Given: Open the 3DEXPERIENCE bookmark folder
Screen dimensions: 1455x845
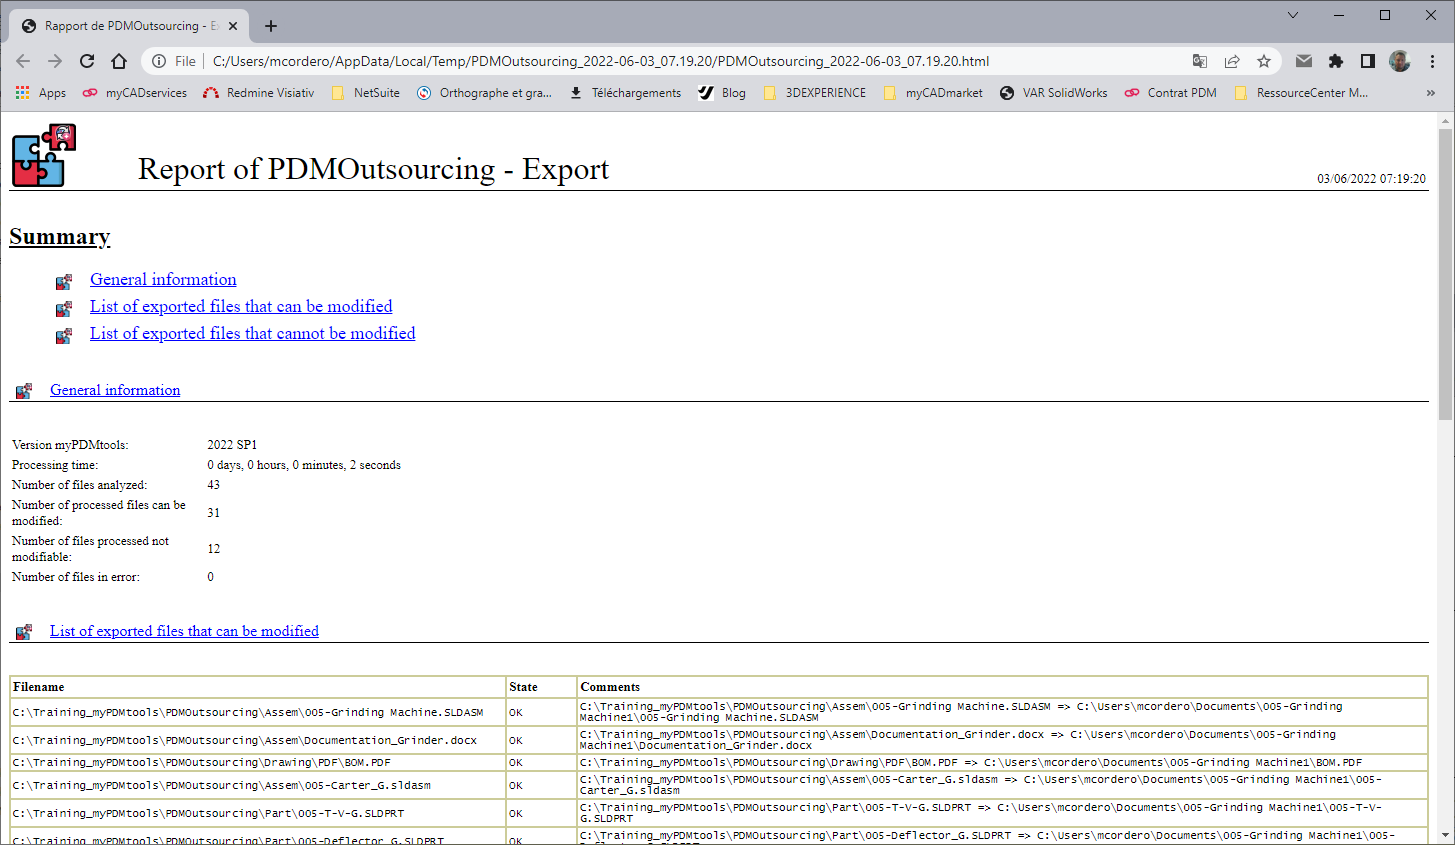Looking at the screenshot, I should 815,93.
